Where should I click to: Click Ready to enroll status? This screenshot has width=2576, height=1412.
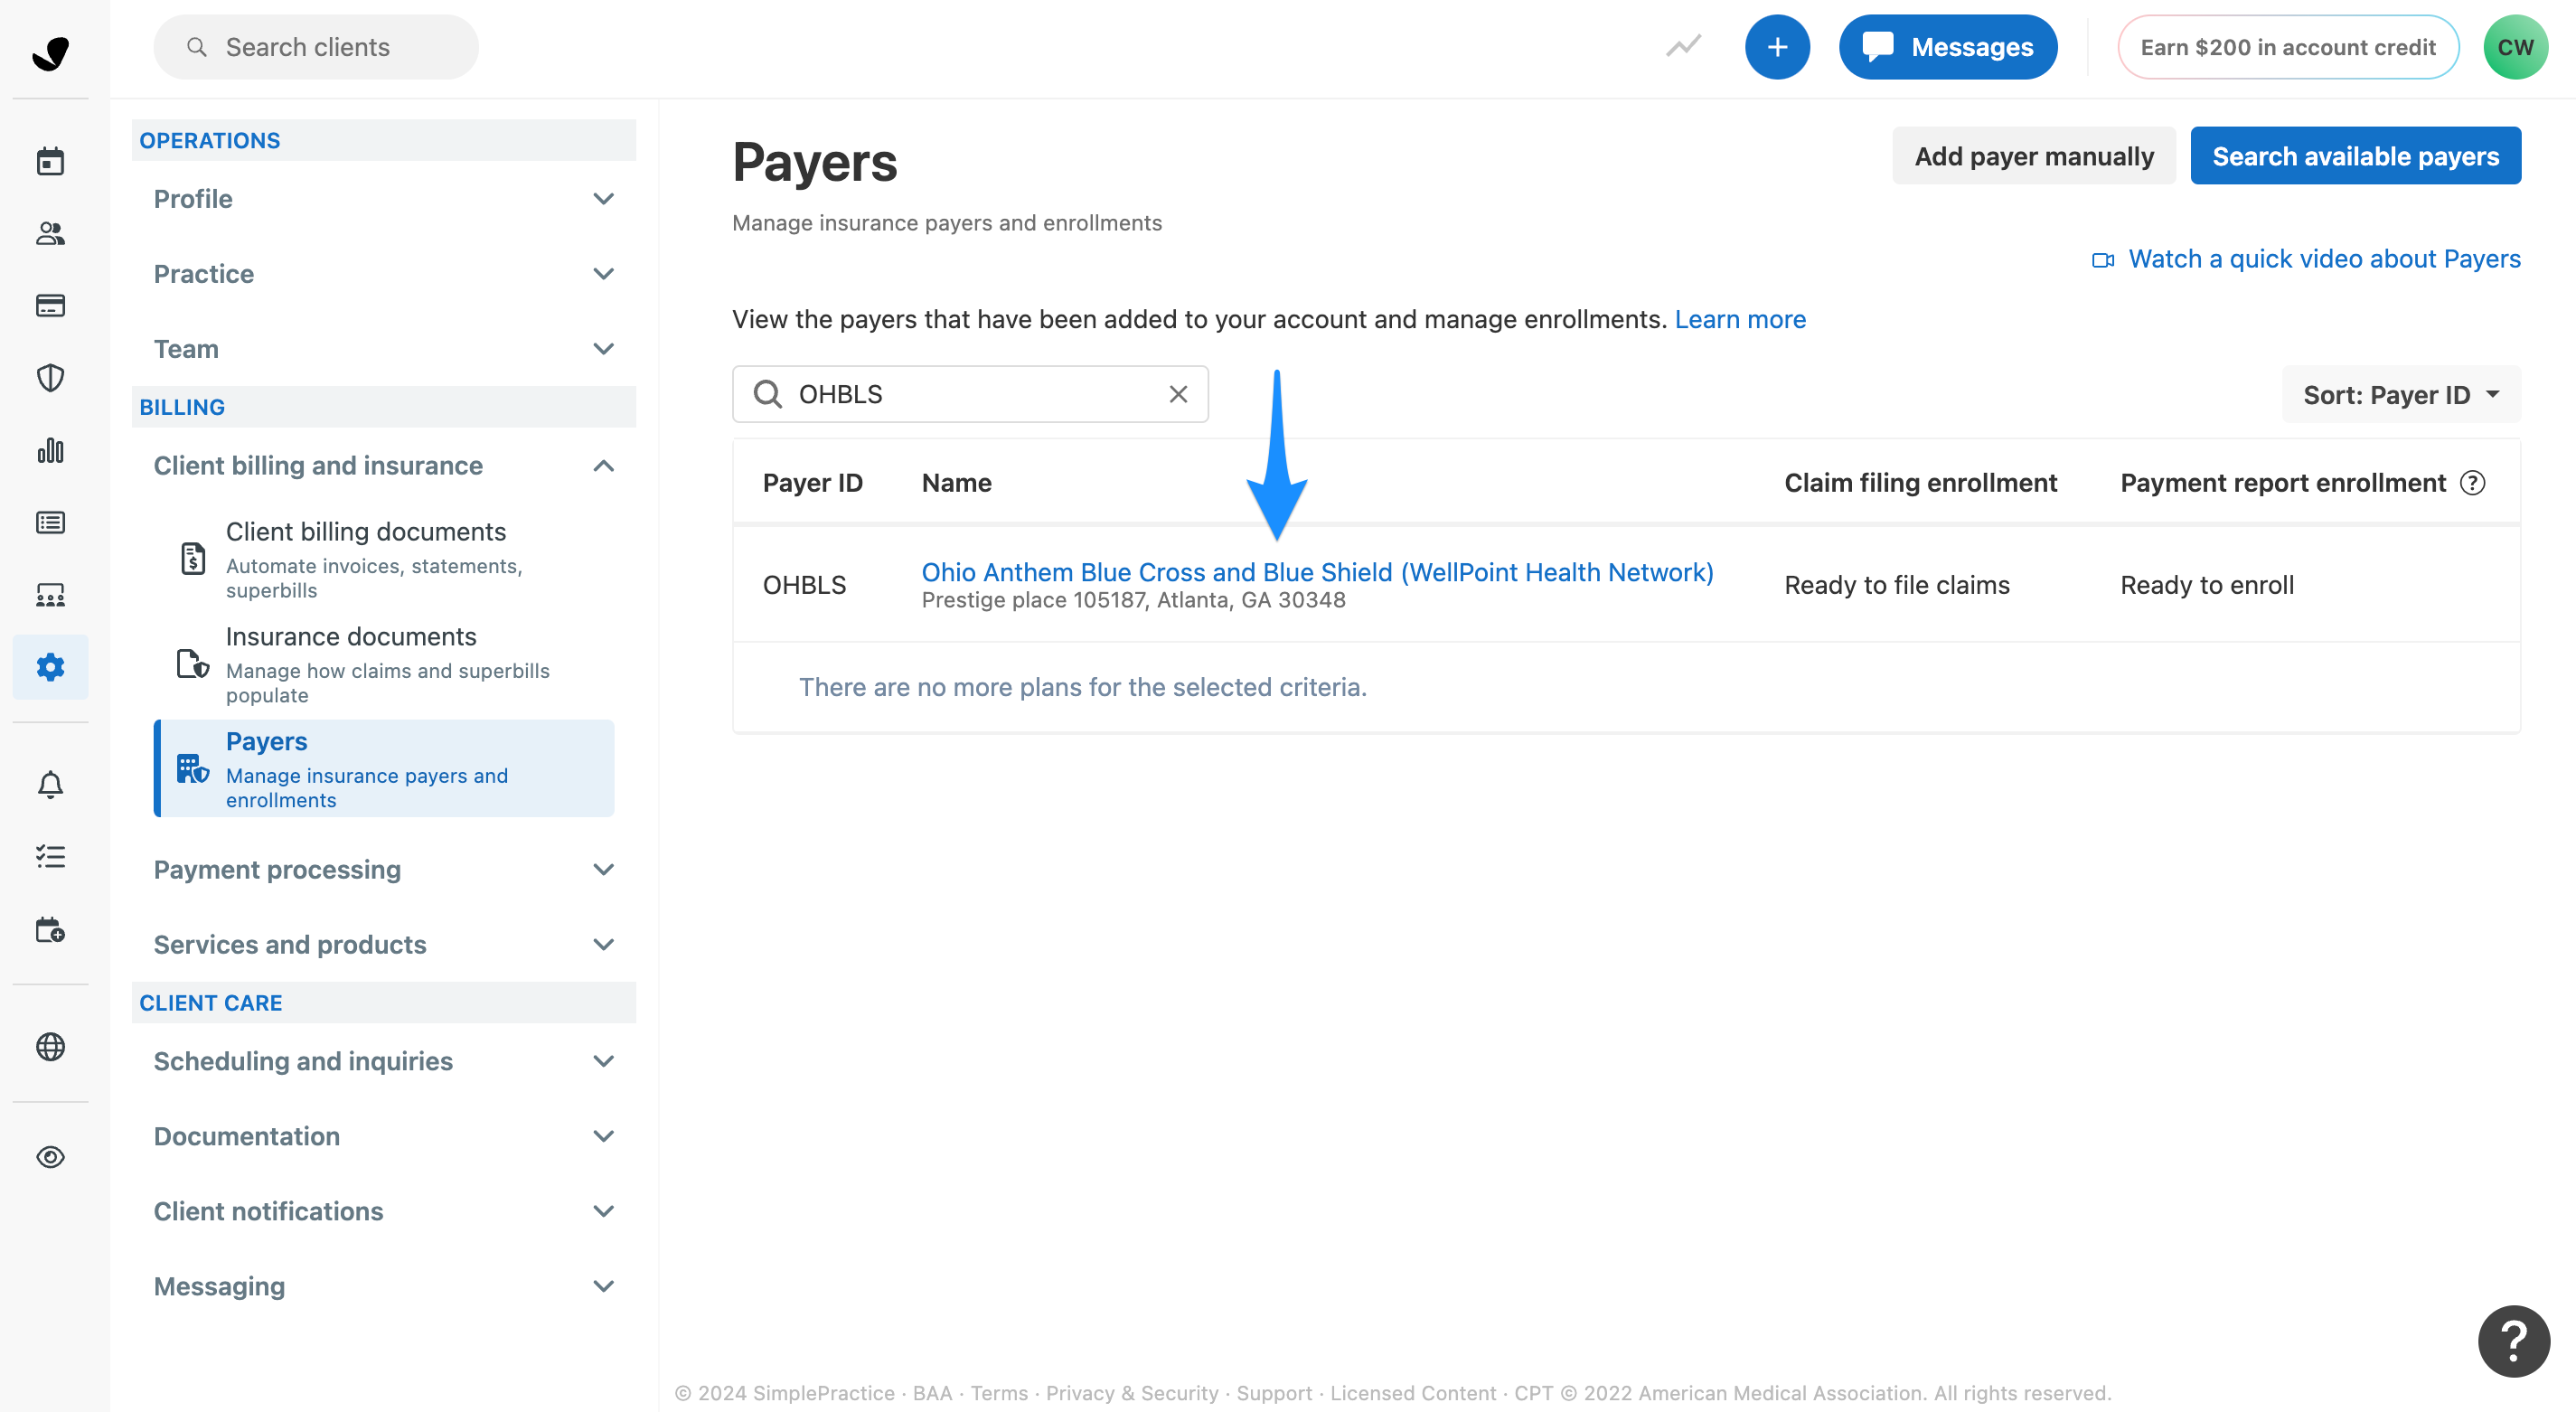pyautogui.click(x=2207, y=585)
